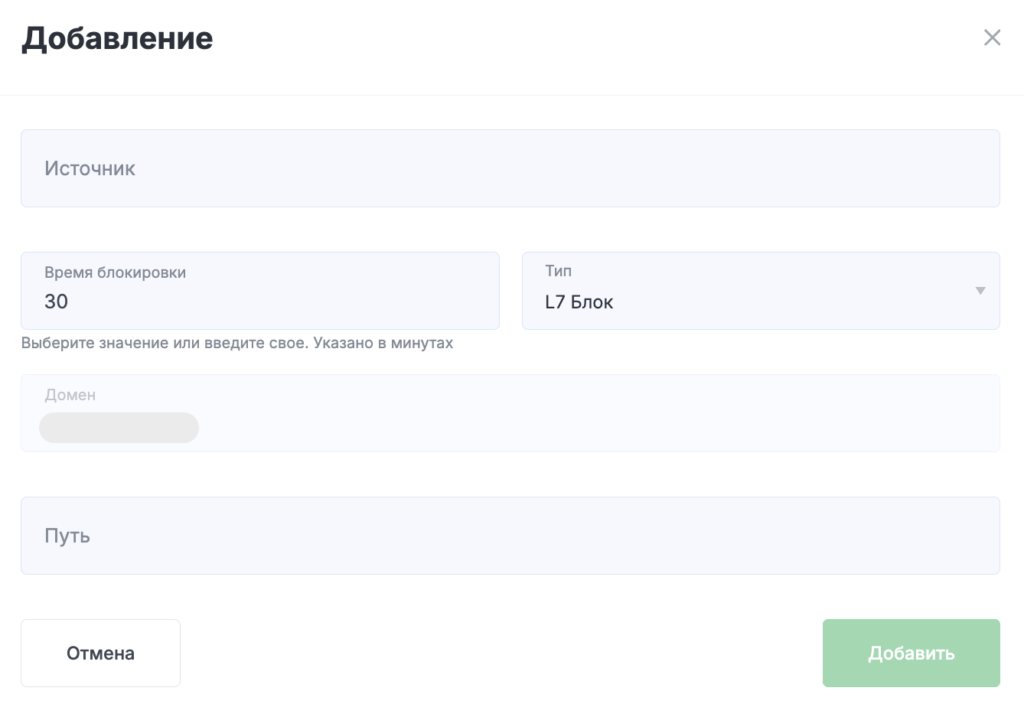
Task: Click the gray chip inside the Домен field
Action: [119, 428]
